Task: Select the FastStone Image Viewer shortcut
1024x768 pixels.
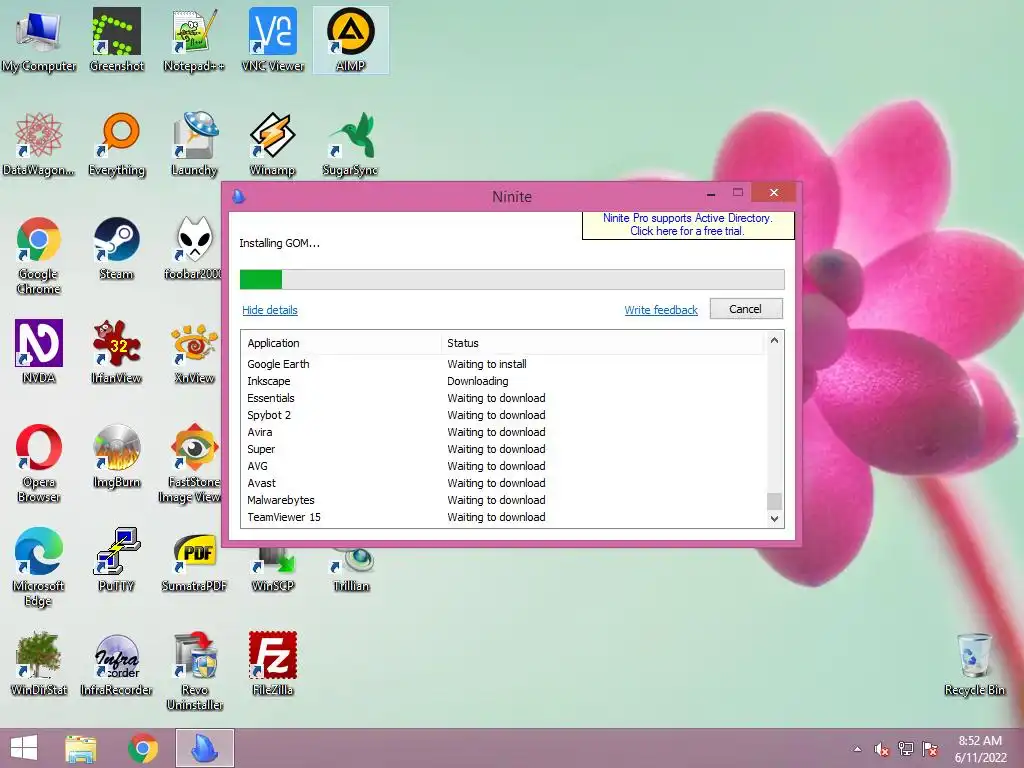Action: pos(190,464)
